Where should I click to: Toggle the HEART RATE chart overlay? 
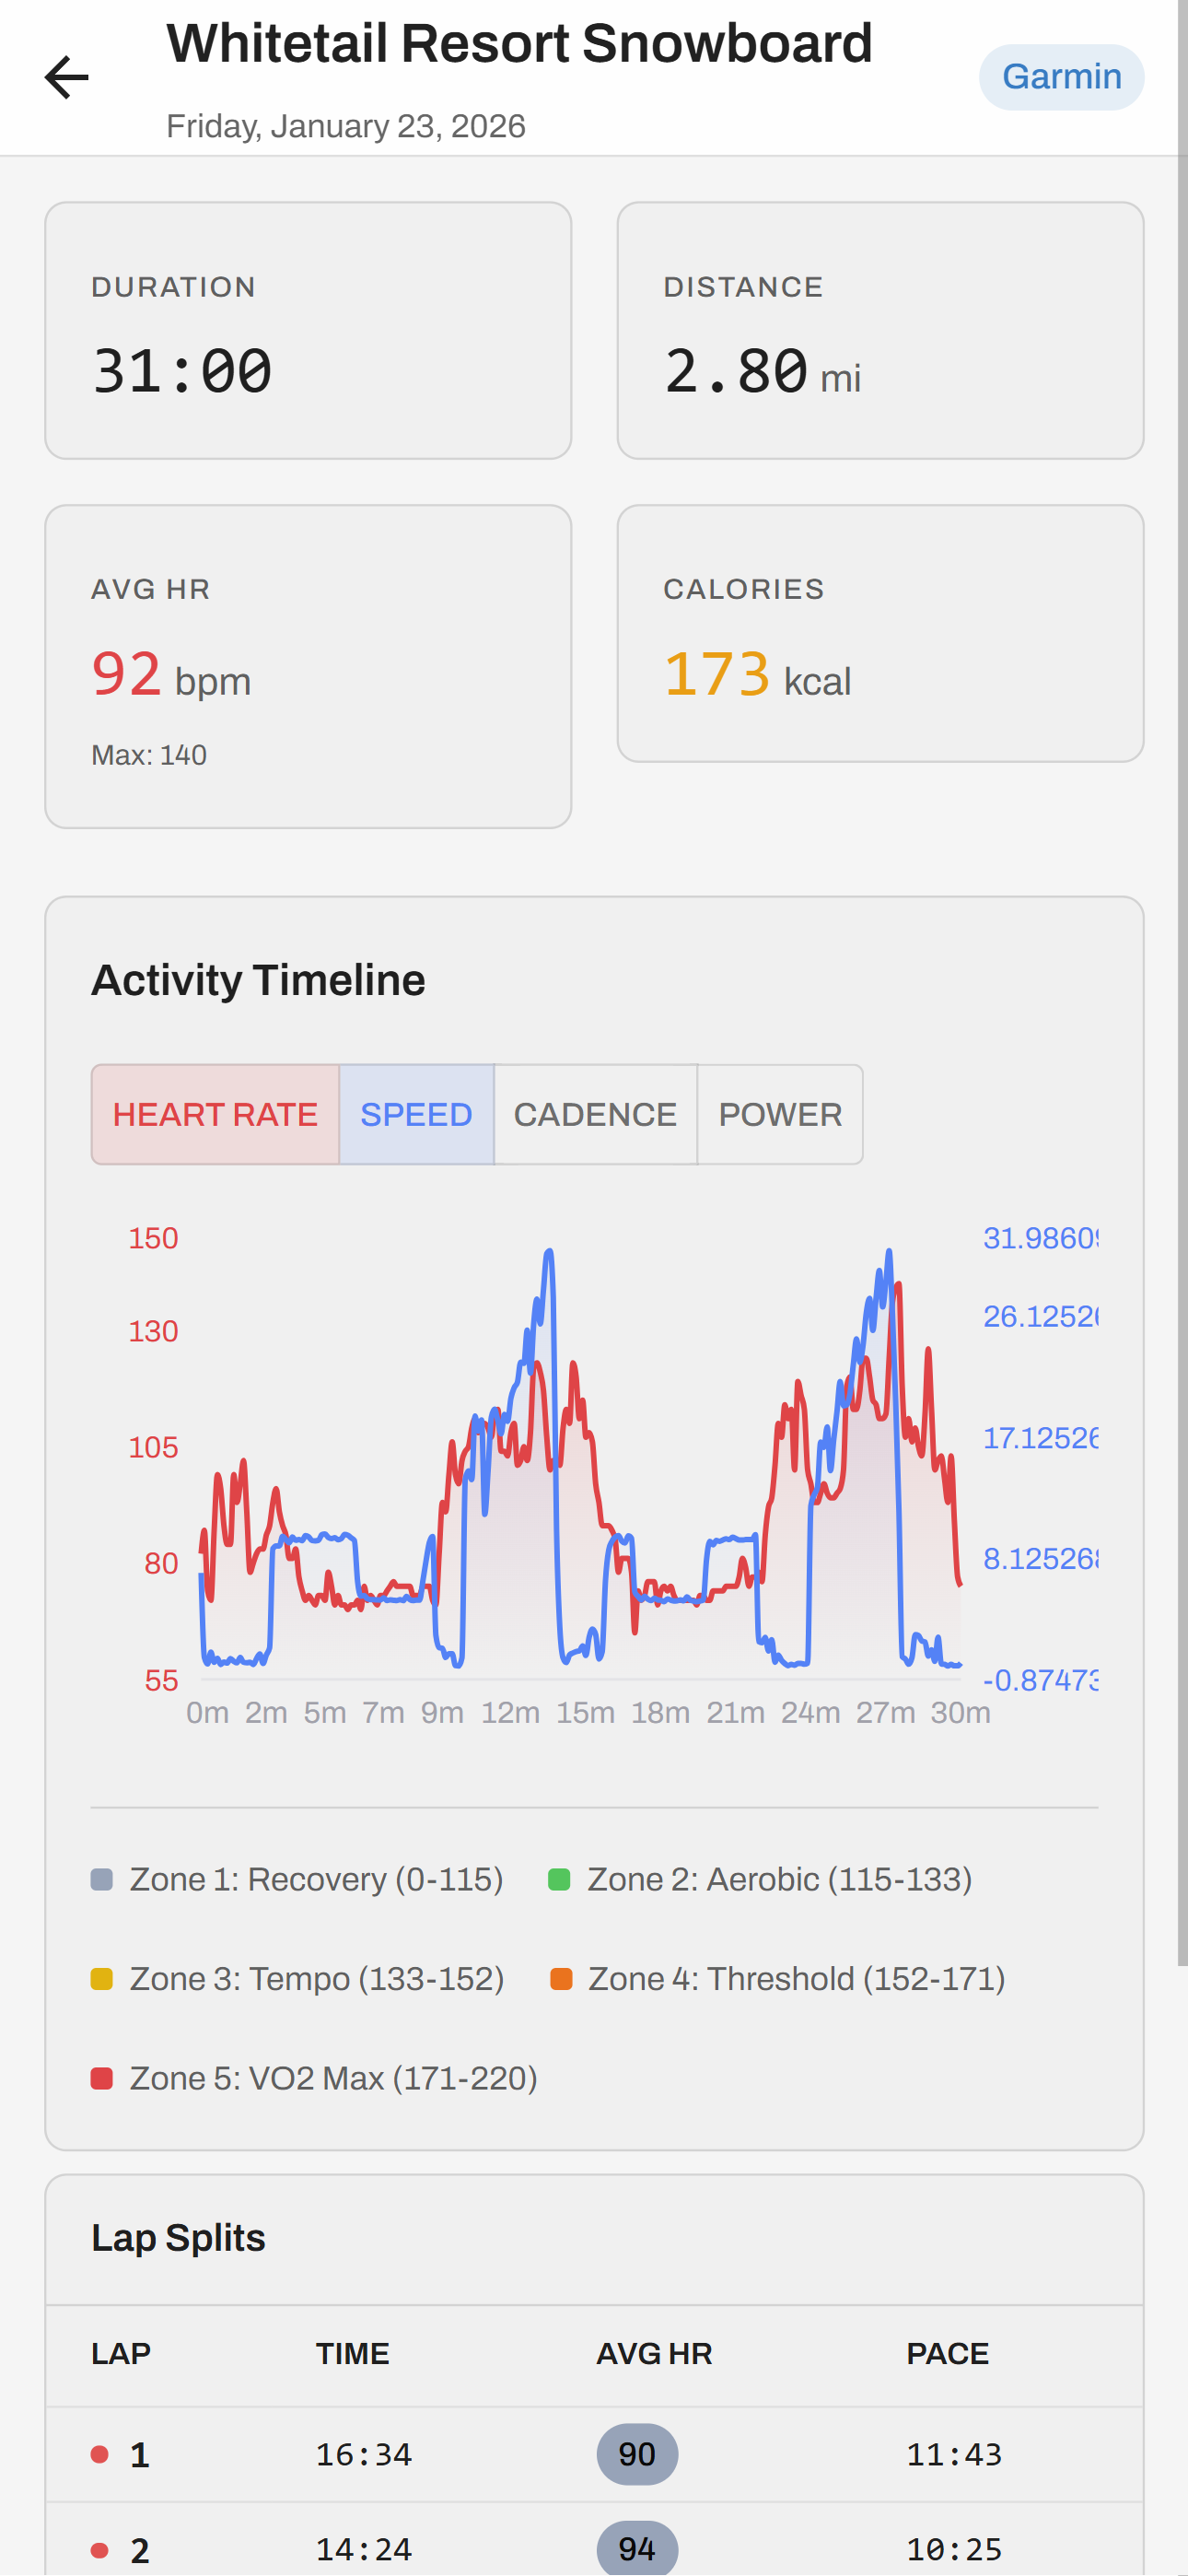215,1114
